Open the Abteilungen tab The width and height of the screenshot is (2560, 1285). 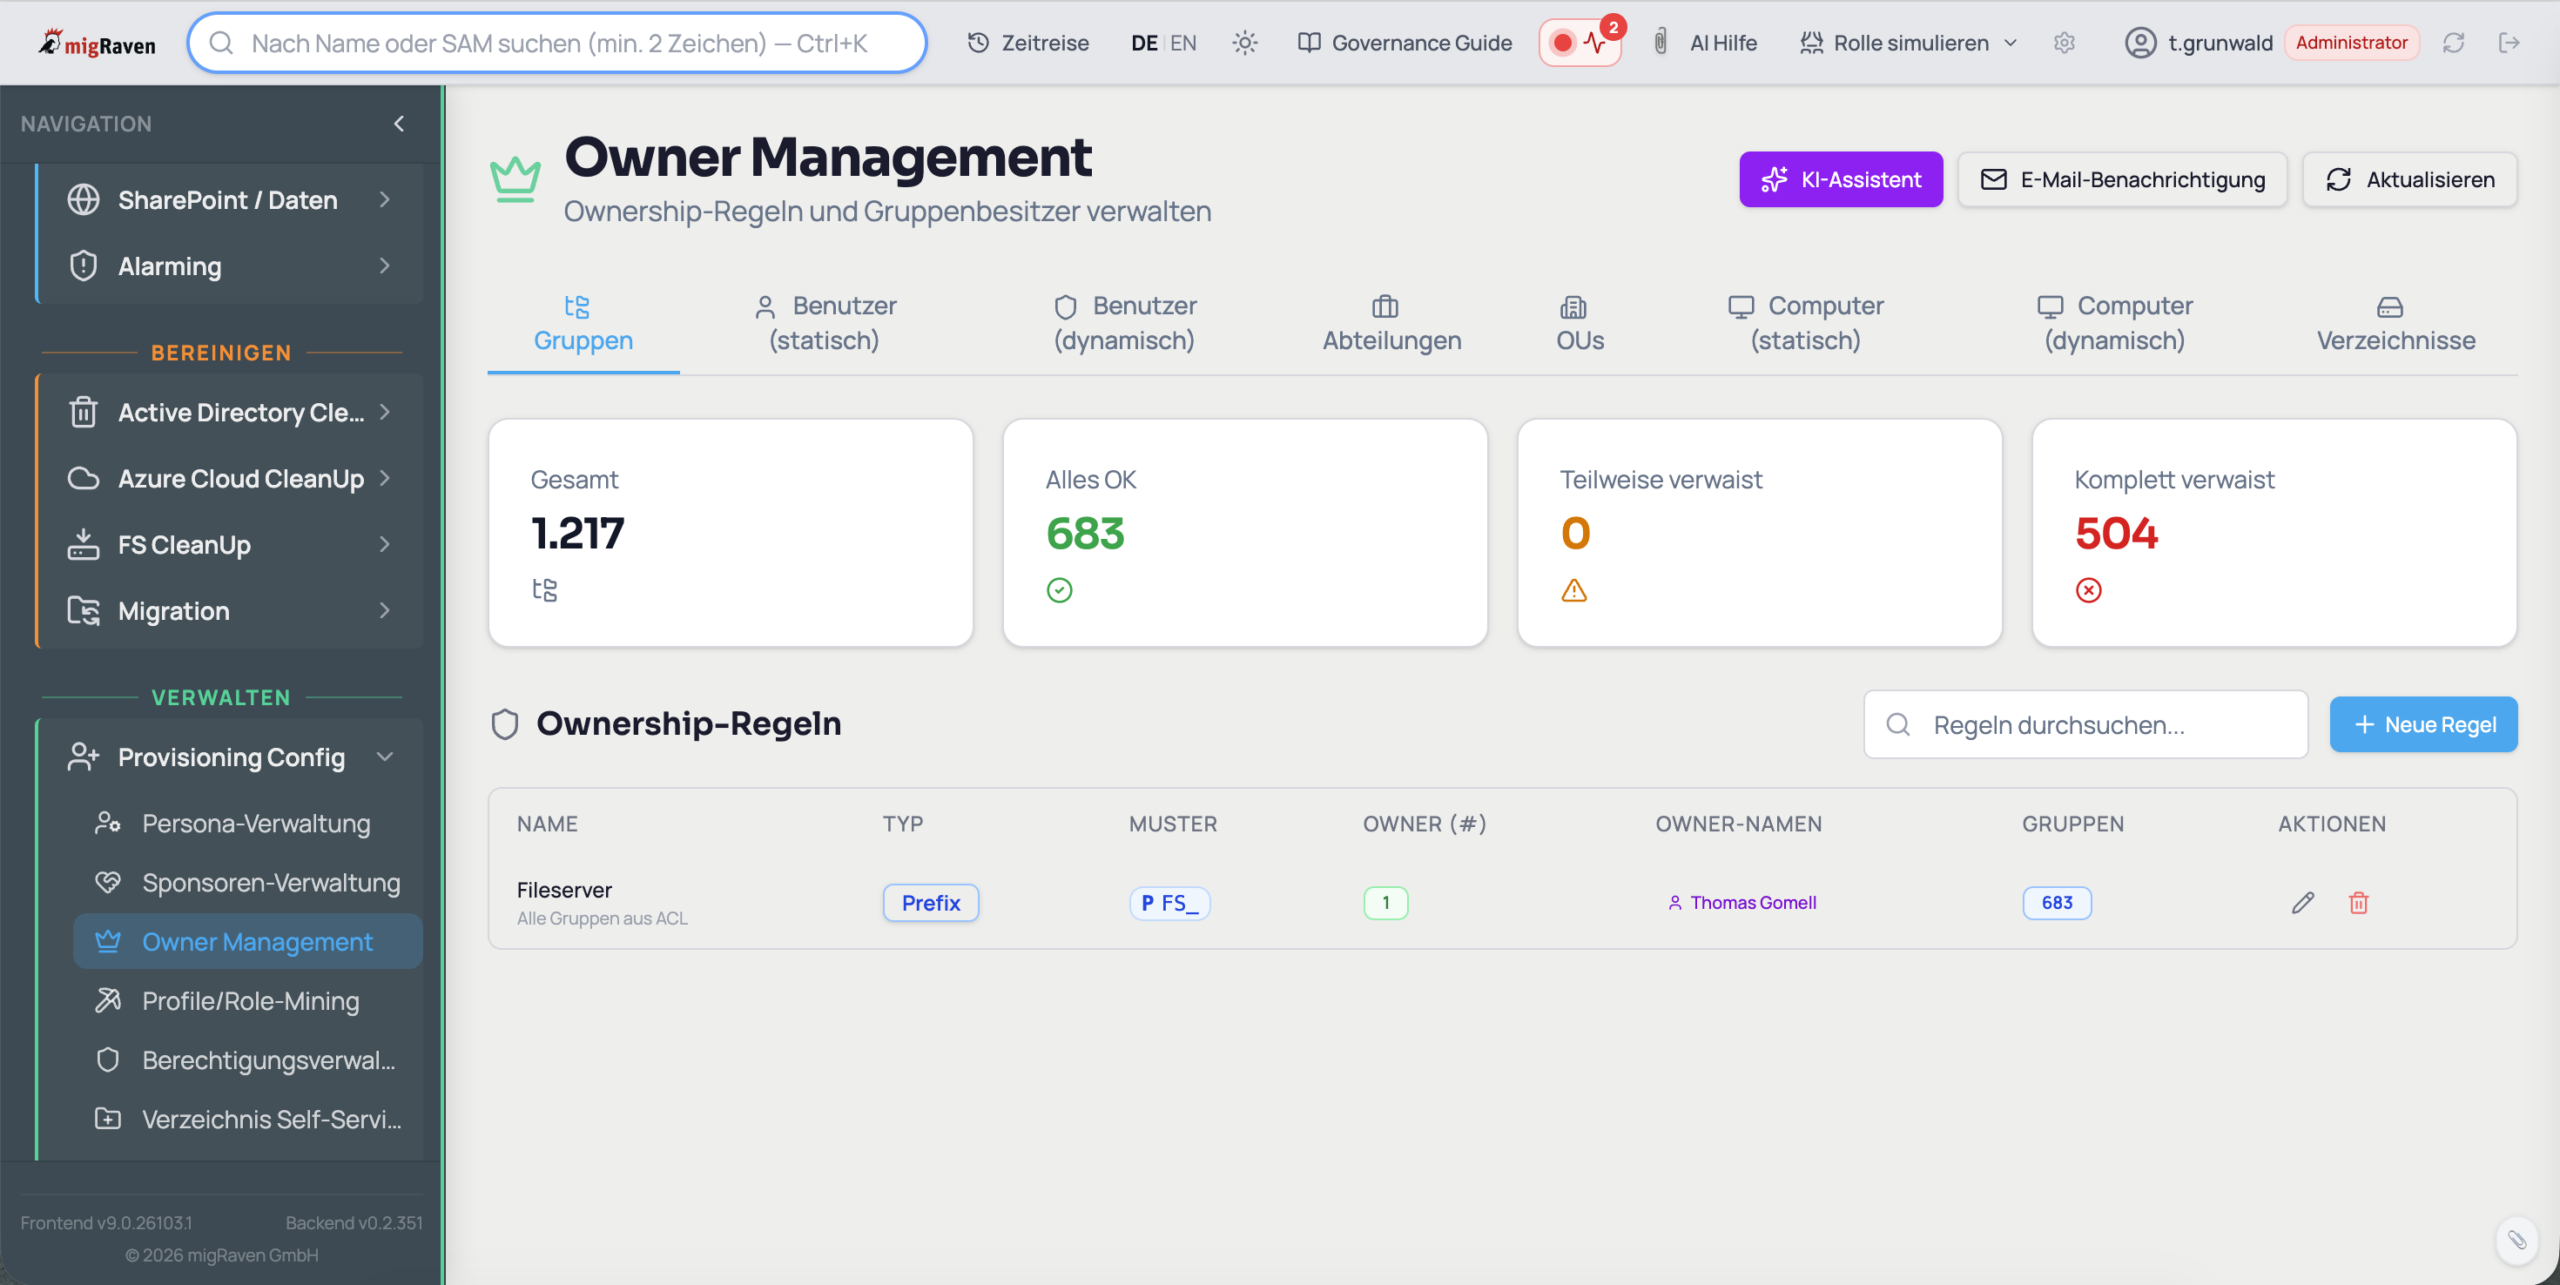pos(1391,324)
